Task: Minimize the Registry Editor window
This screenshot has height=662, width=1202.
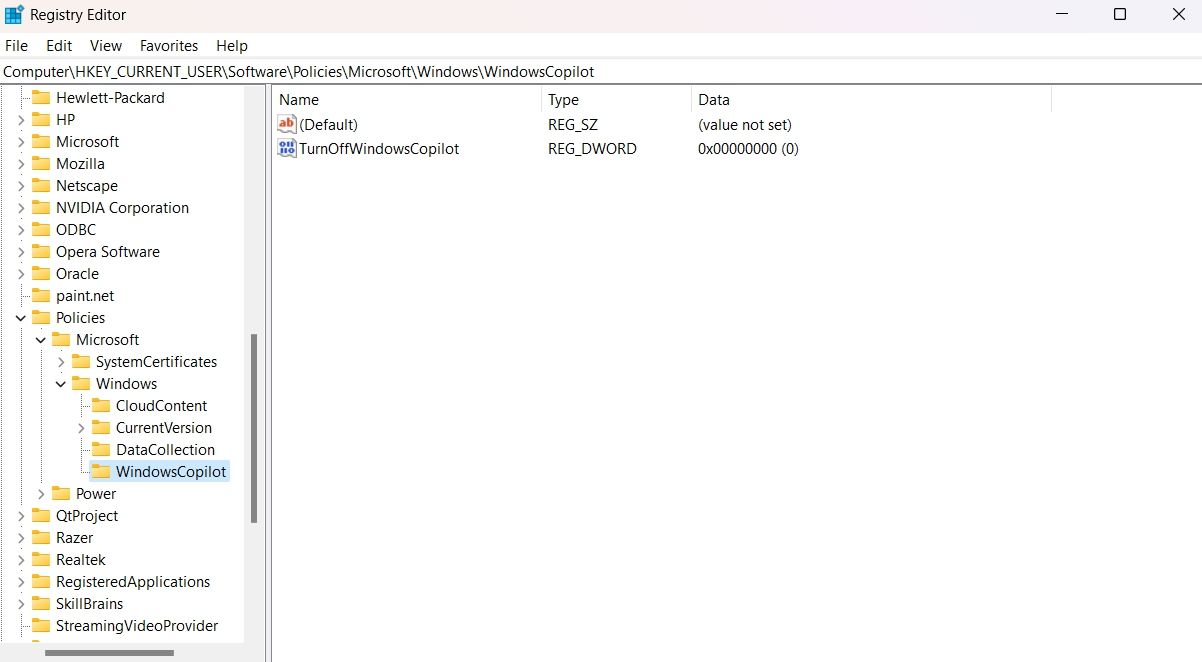Action: coord(1062,15)
